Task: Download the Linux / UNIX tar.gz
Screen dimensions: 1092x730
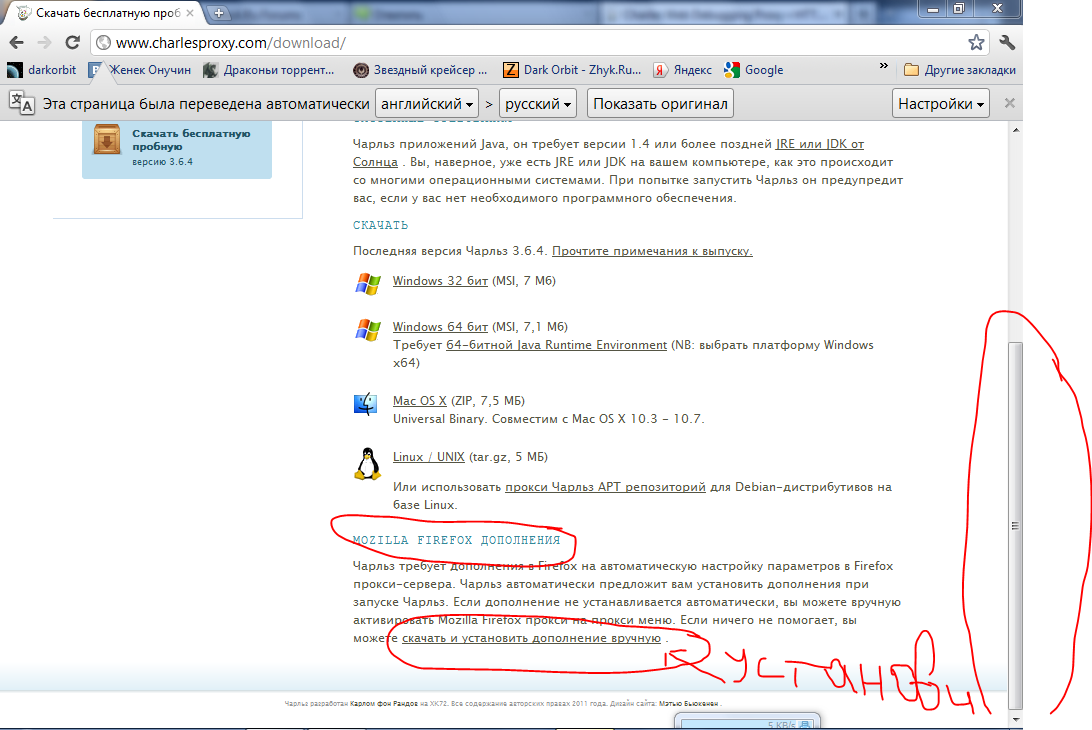Action: point(428,457)
